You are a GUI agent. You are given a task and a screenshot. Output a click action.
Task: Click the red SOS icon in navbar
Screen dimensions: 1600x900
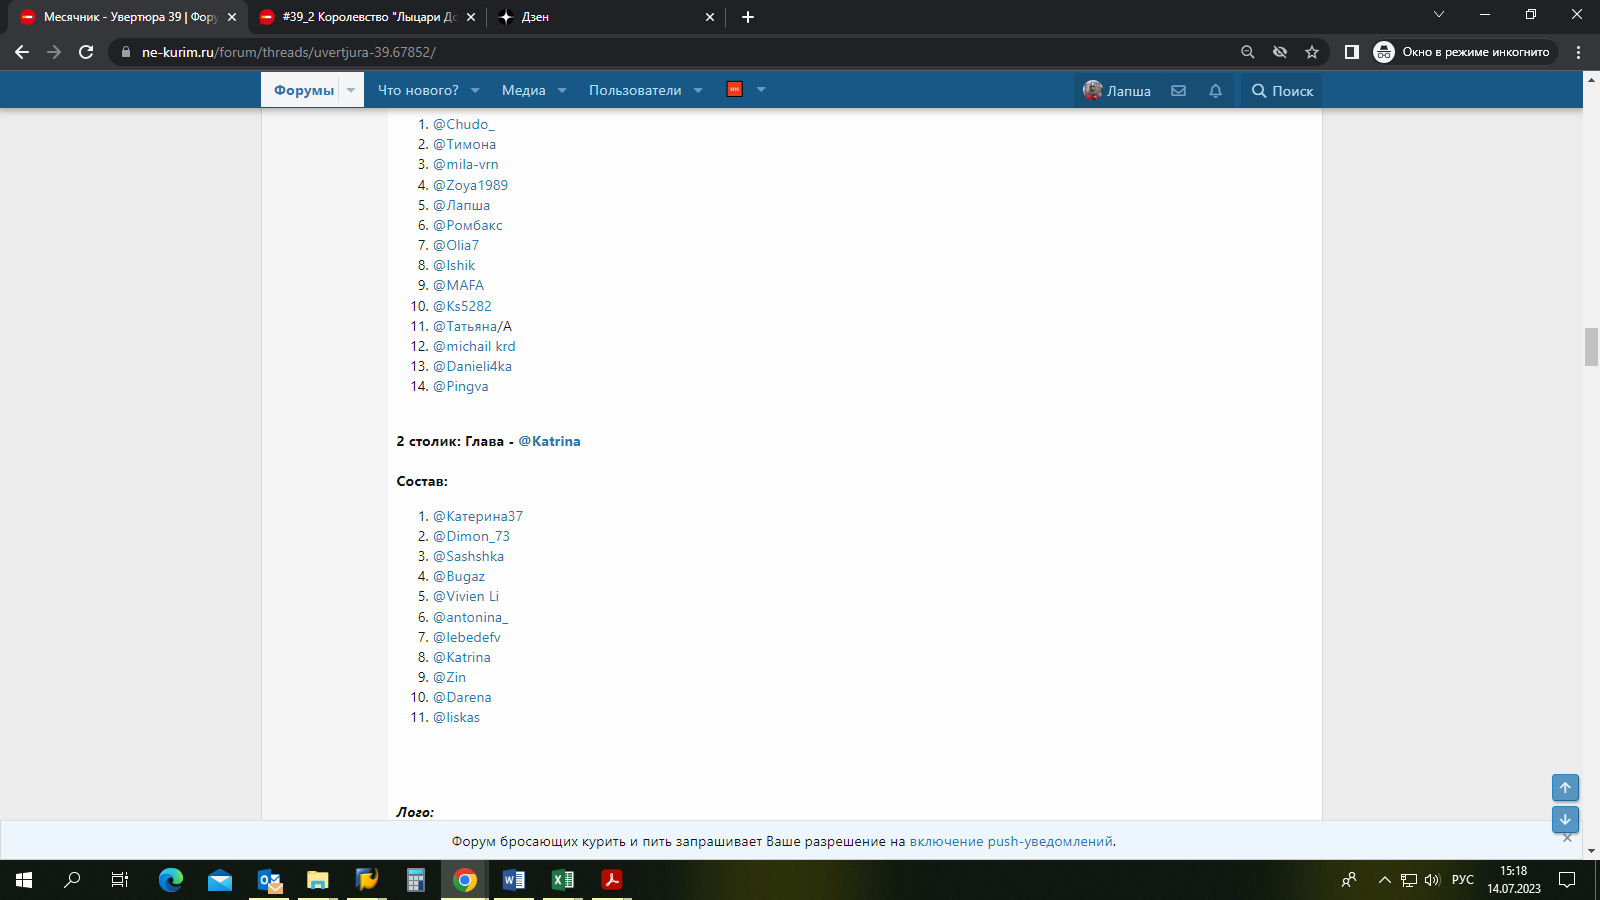click(x=735, y=89)
